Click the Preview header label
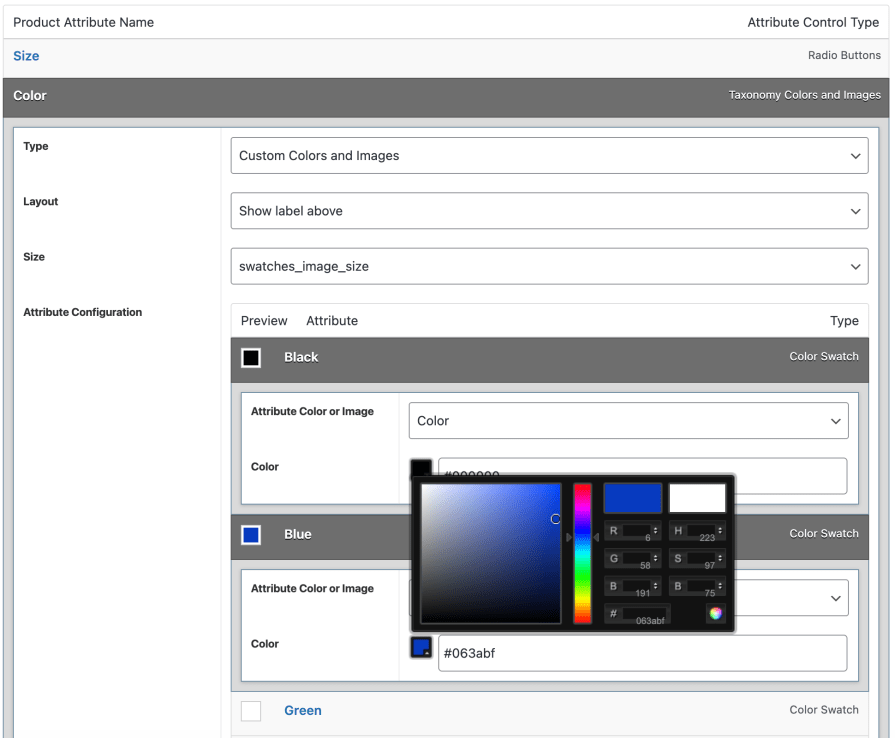This screenshot has height=738, width=895. [x=263, y=321]
